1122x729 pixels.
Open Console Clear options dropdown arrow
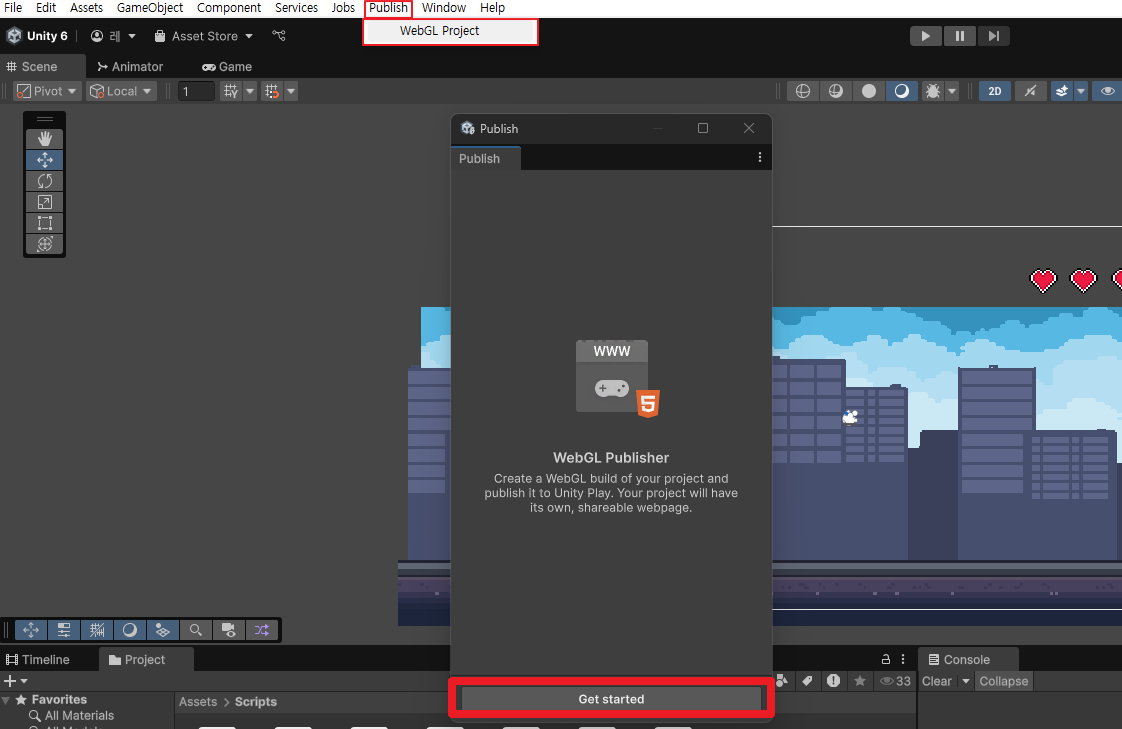965,681
